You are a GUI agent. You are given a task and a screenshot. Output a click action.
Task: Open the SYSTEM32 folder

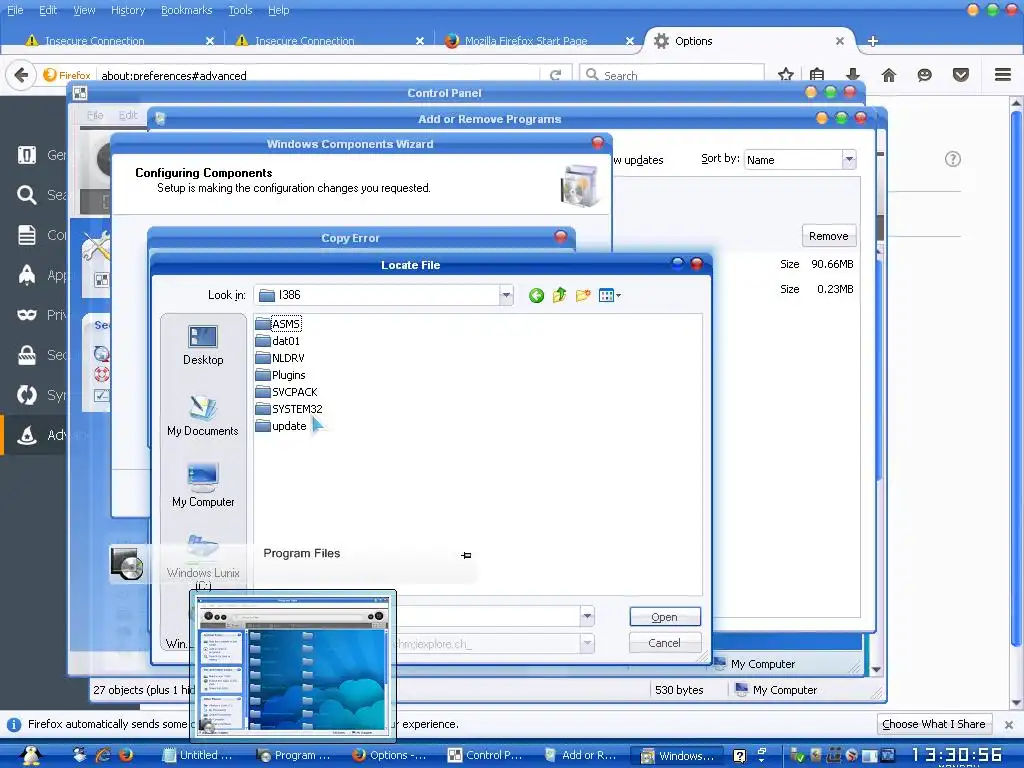coord(289,409)
